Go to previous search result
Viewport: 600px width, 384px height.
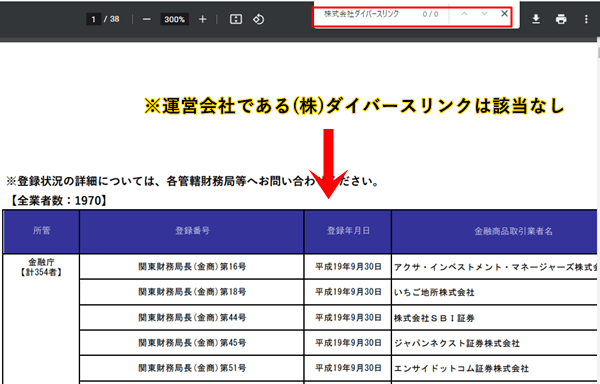tap(464, 14)
